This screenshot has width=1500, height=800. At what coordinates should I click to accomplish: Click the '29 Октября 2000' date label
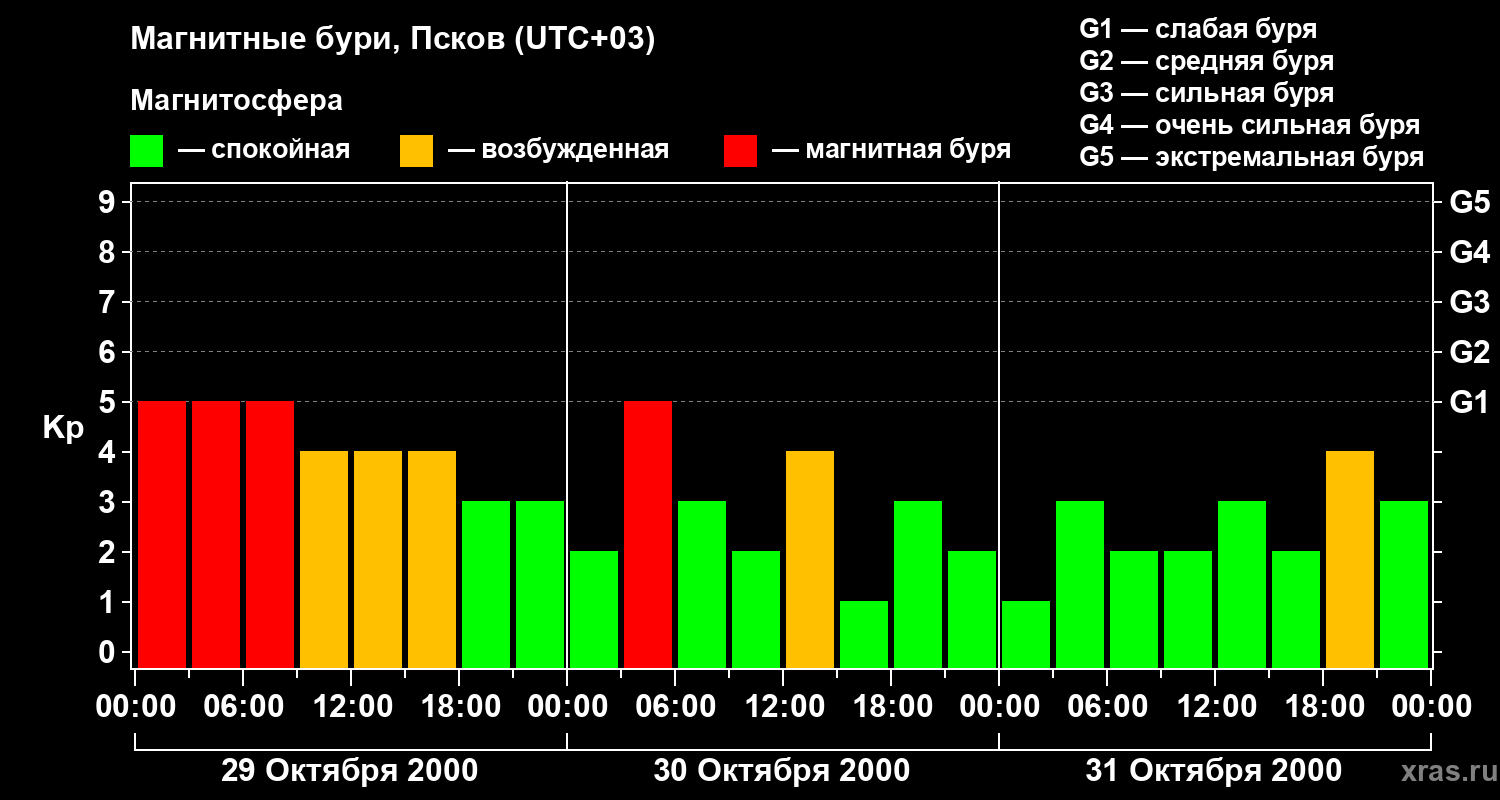[x=350, y=771]
